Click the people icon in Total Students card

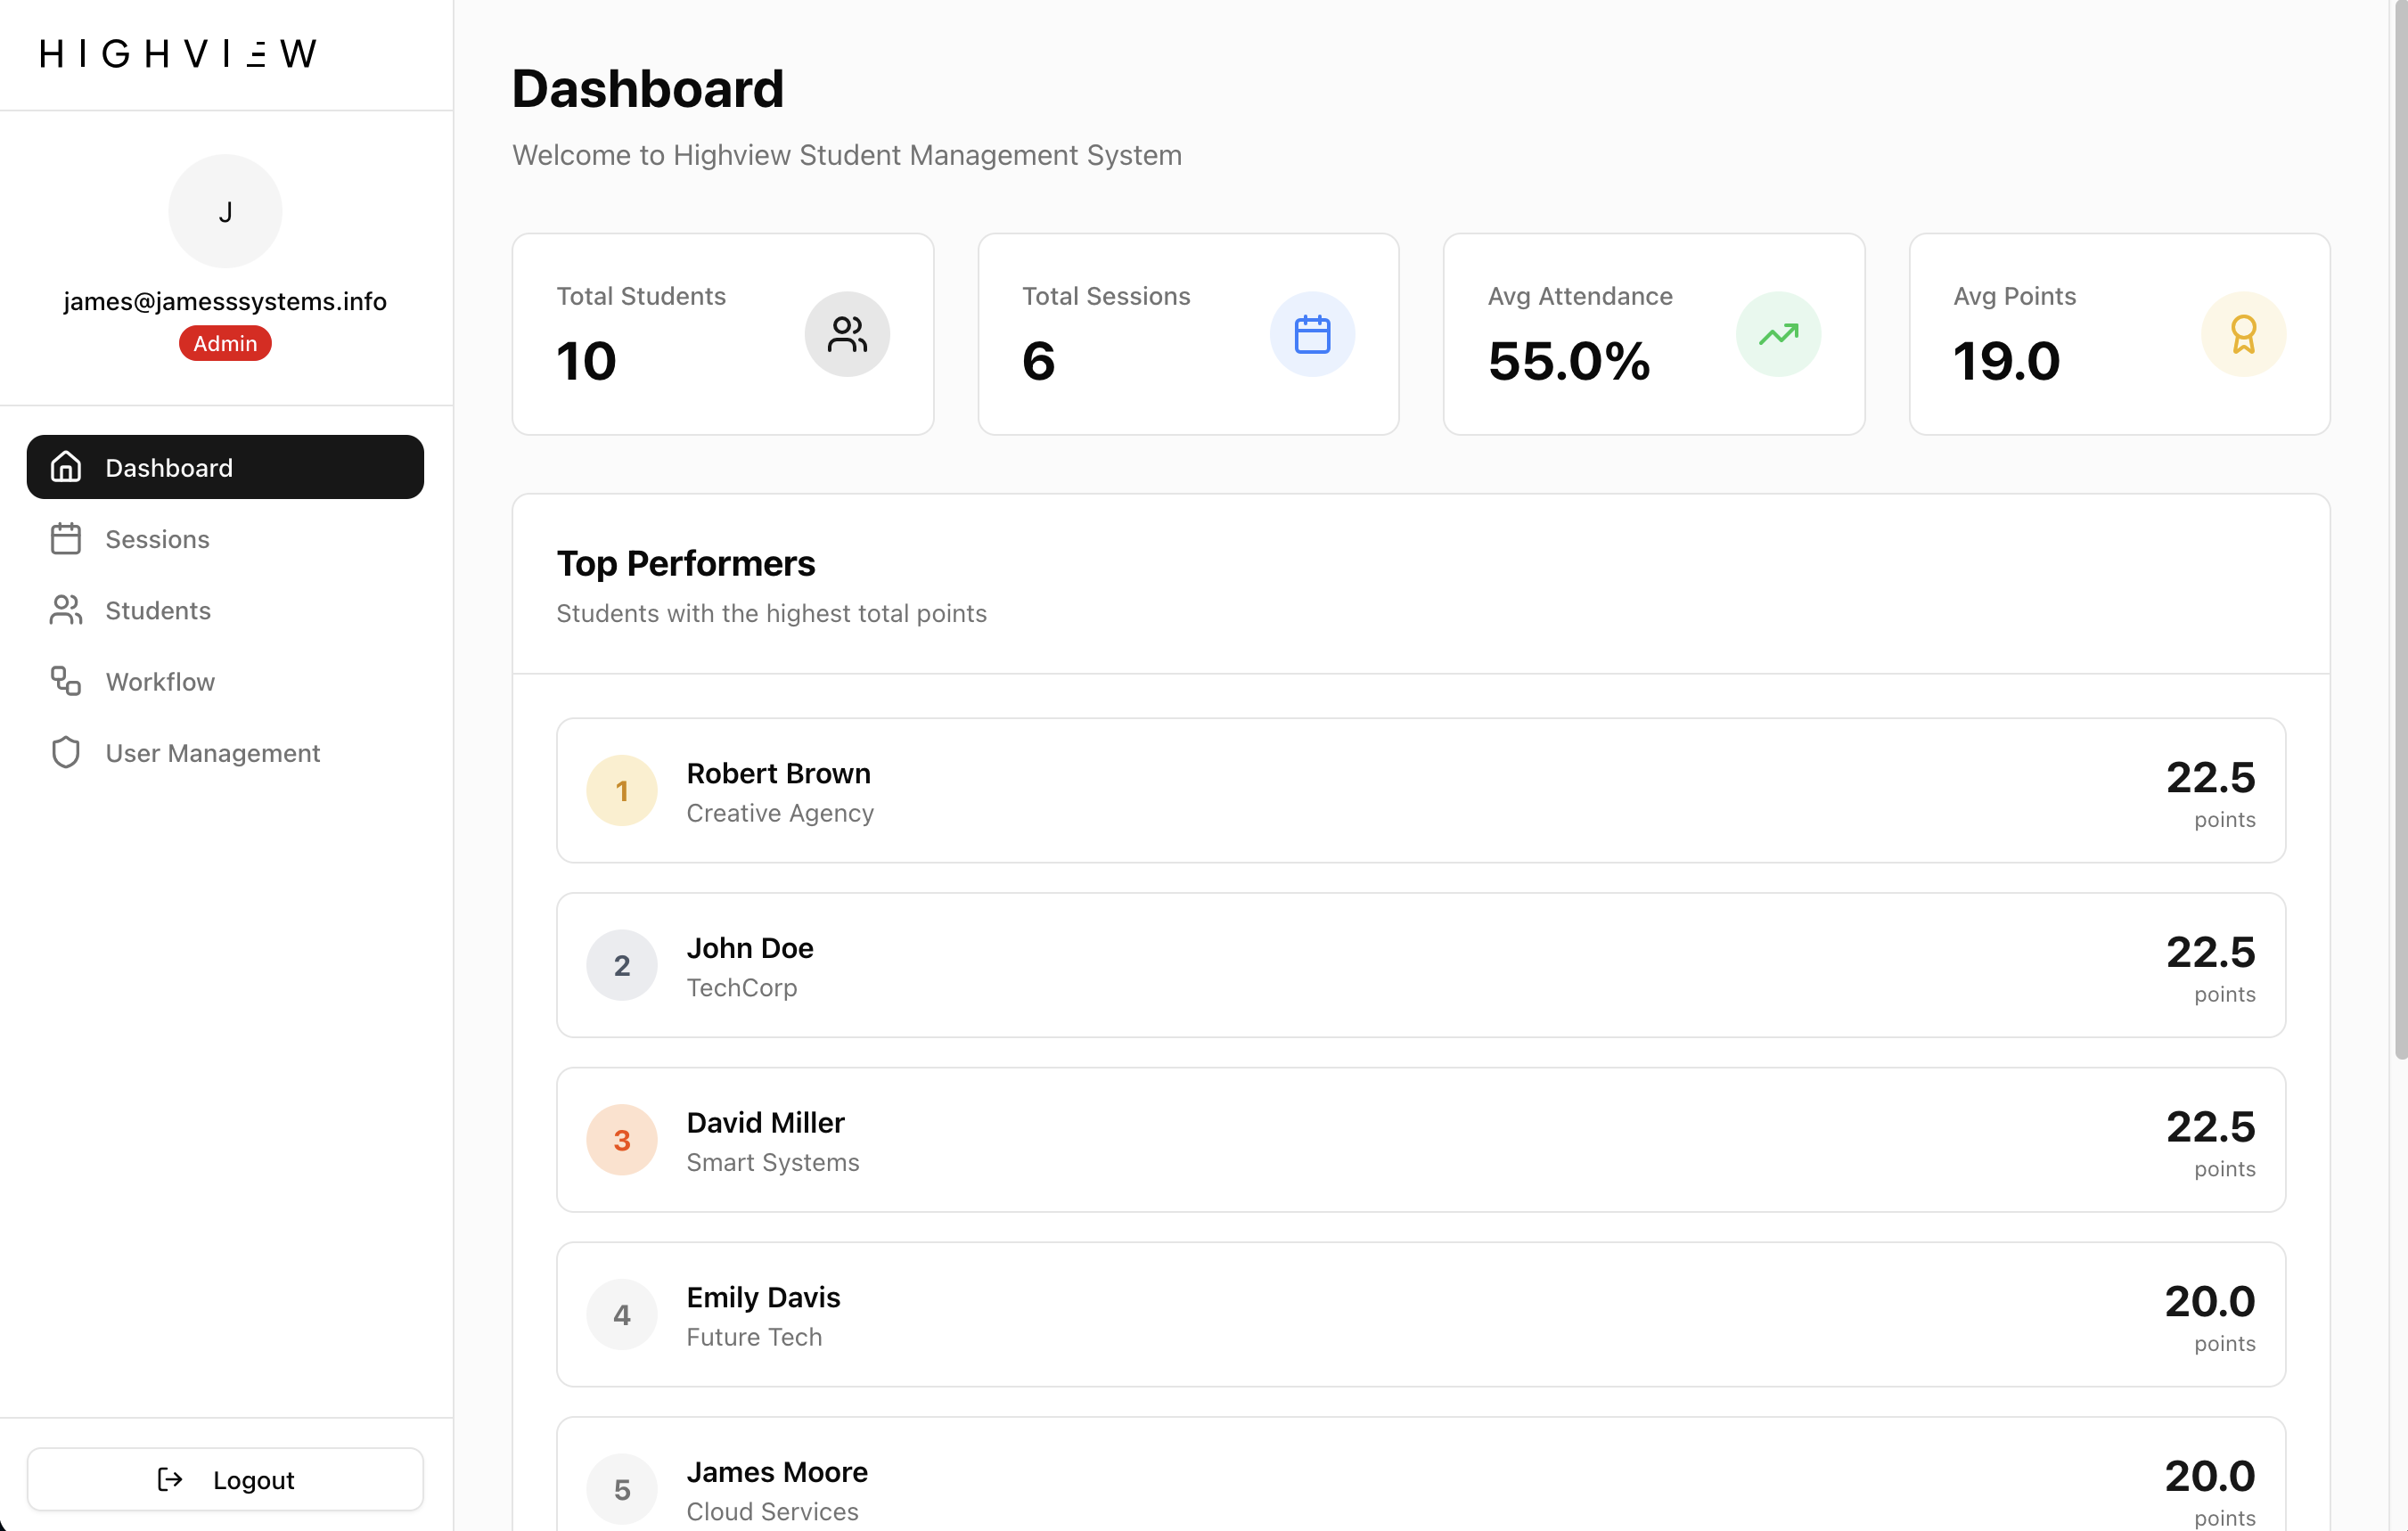[847, 334]
